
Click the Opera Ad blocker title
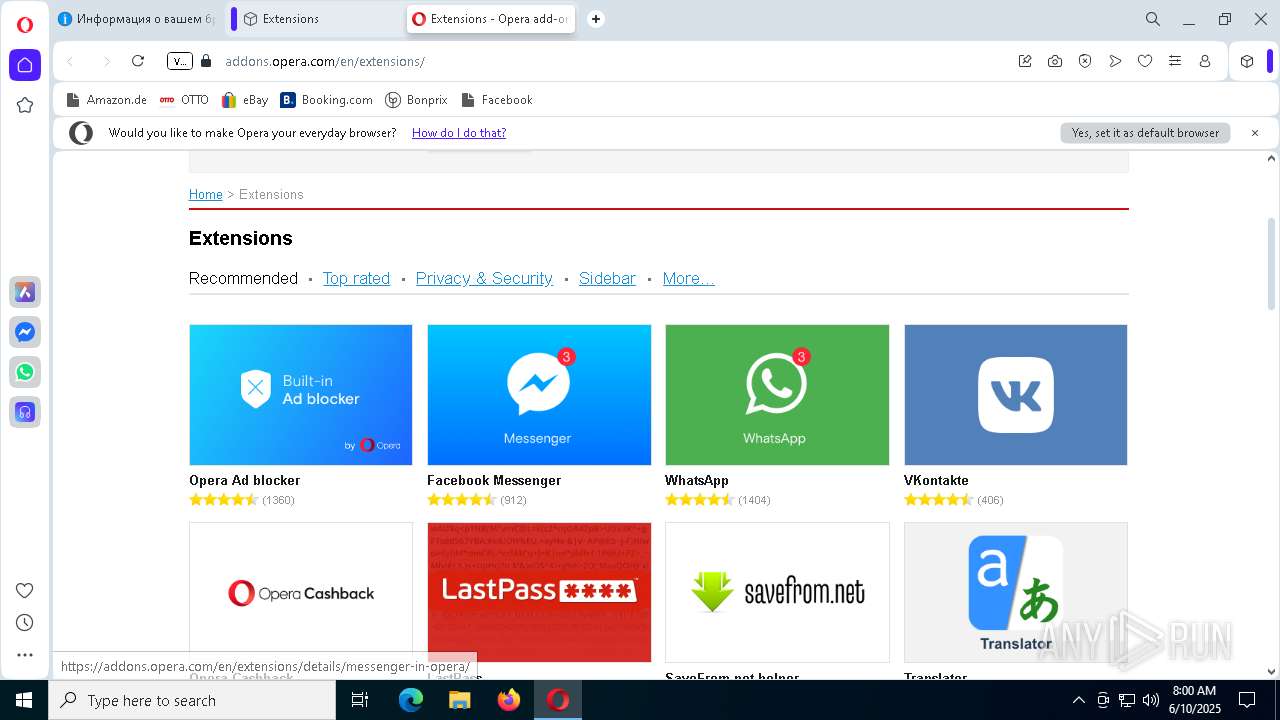click(x=244, y=480)
